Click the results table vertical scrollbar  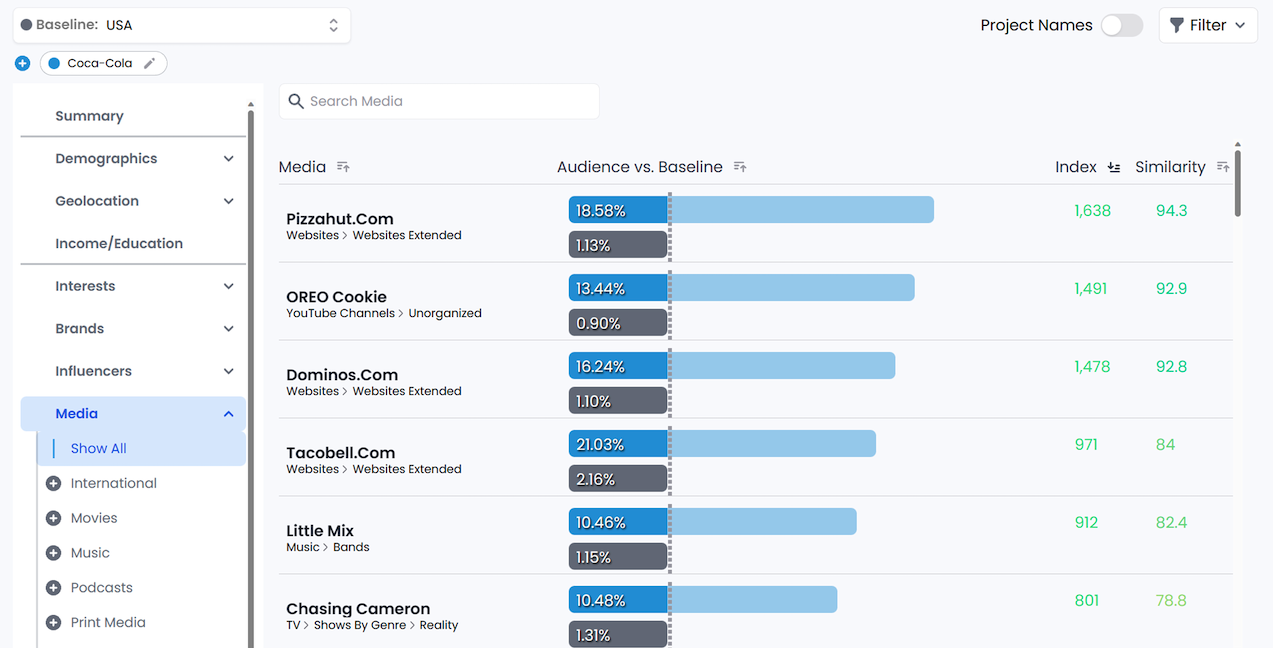1238,182
